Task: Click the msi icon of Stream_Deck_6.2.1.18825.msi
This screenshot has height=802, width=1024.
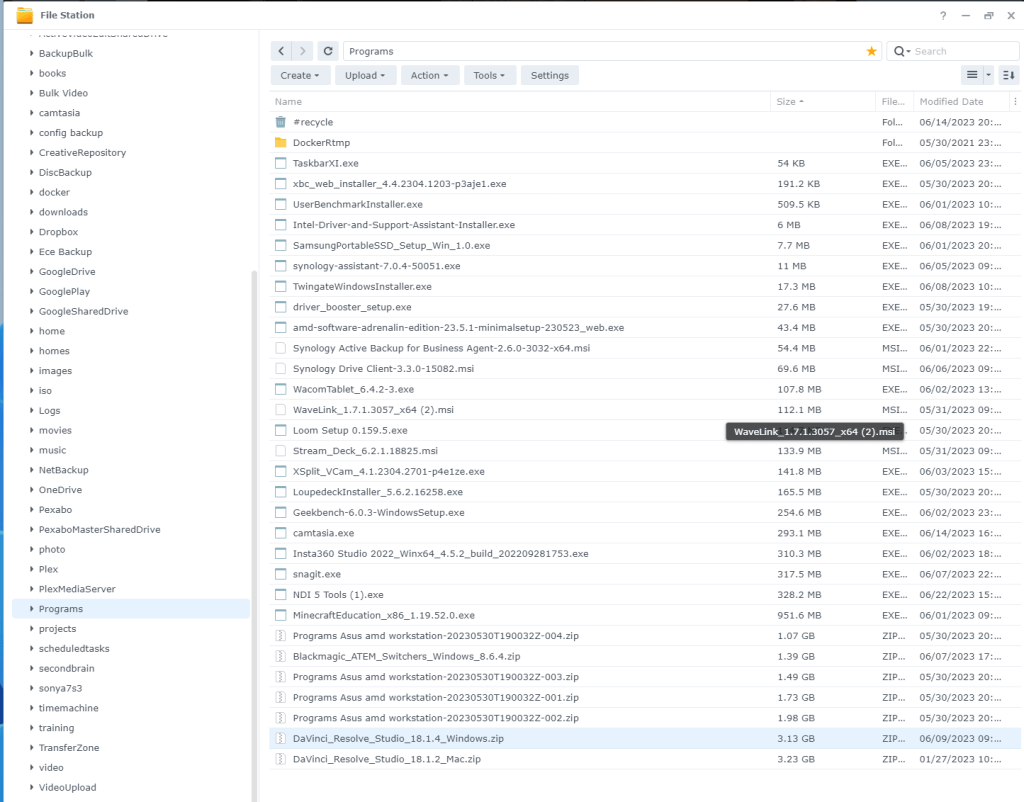Action: 281,451
